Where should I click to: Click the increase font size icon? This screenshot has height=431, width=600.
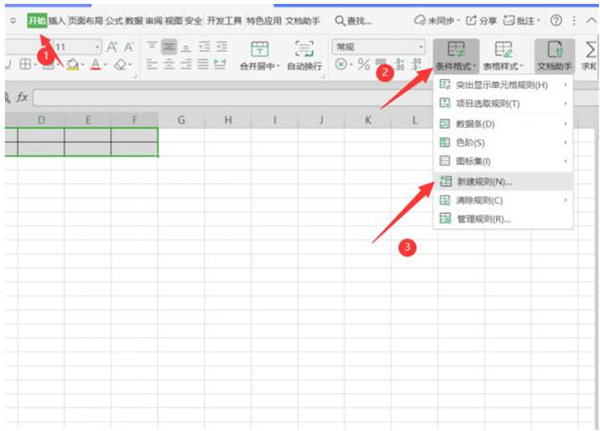(112, 47)
